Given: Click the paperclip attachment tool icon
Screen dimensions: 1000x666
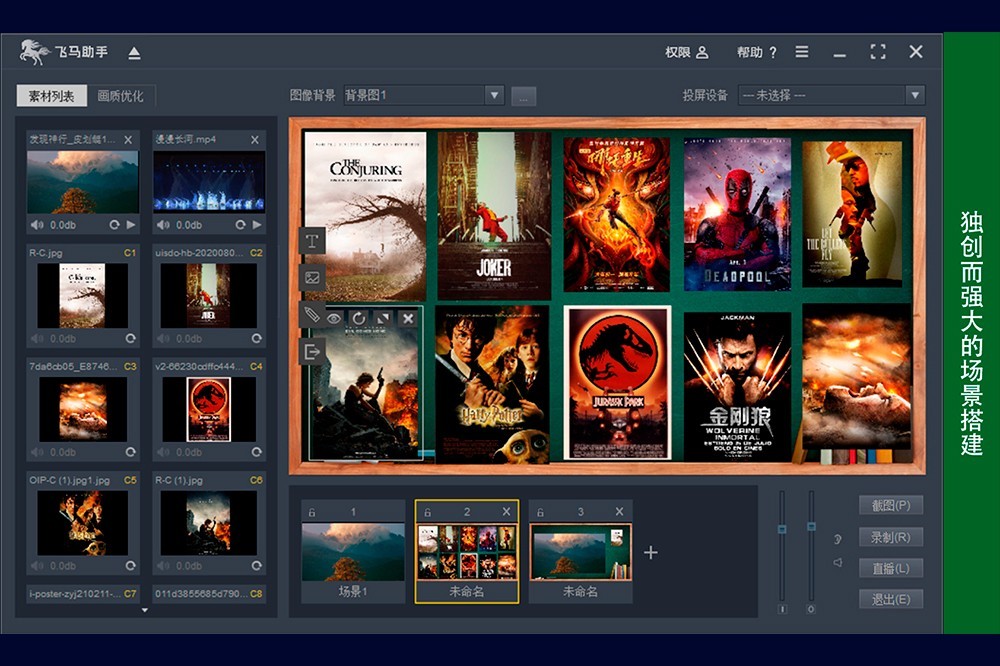Looking at the screenshot, I should coord(312,315).
